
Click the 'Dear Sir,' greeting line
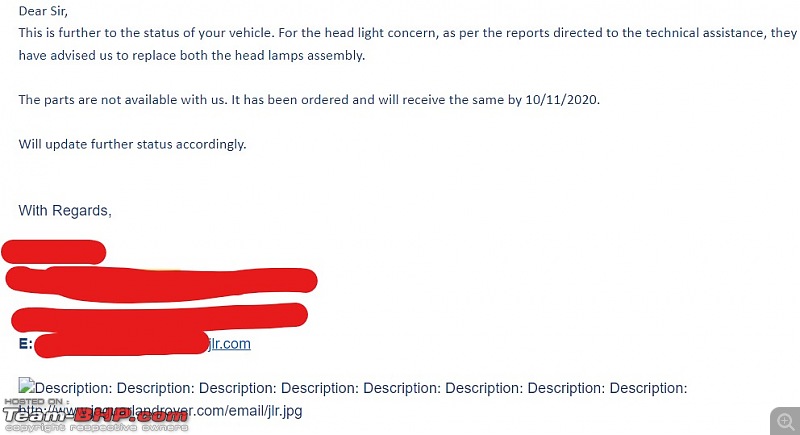point(43,11)
